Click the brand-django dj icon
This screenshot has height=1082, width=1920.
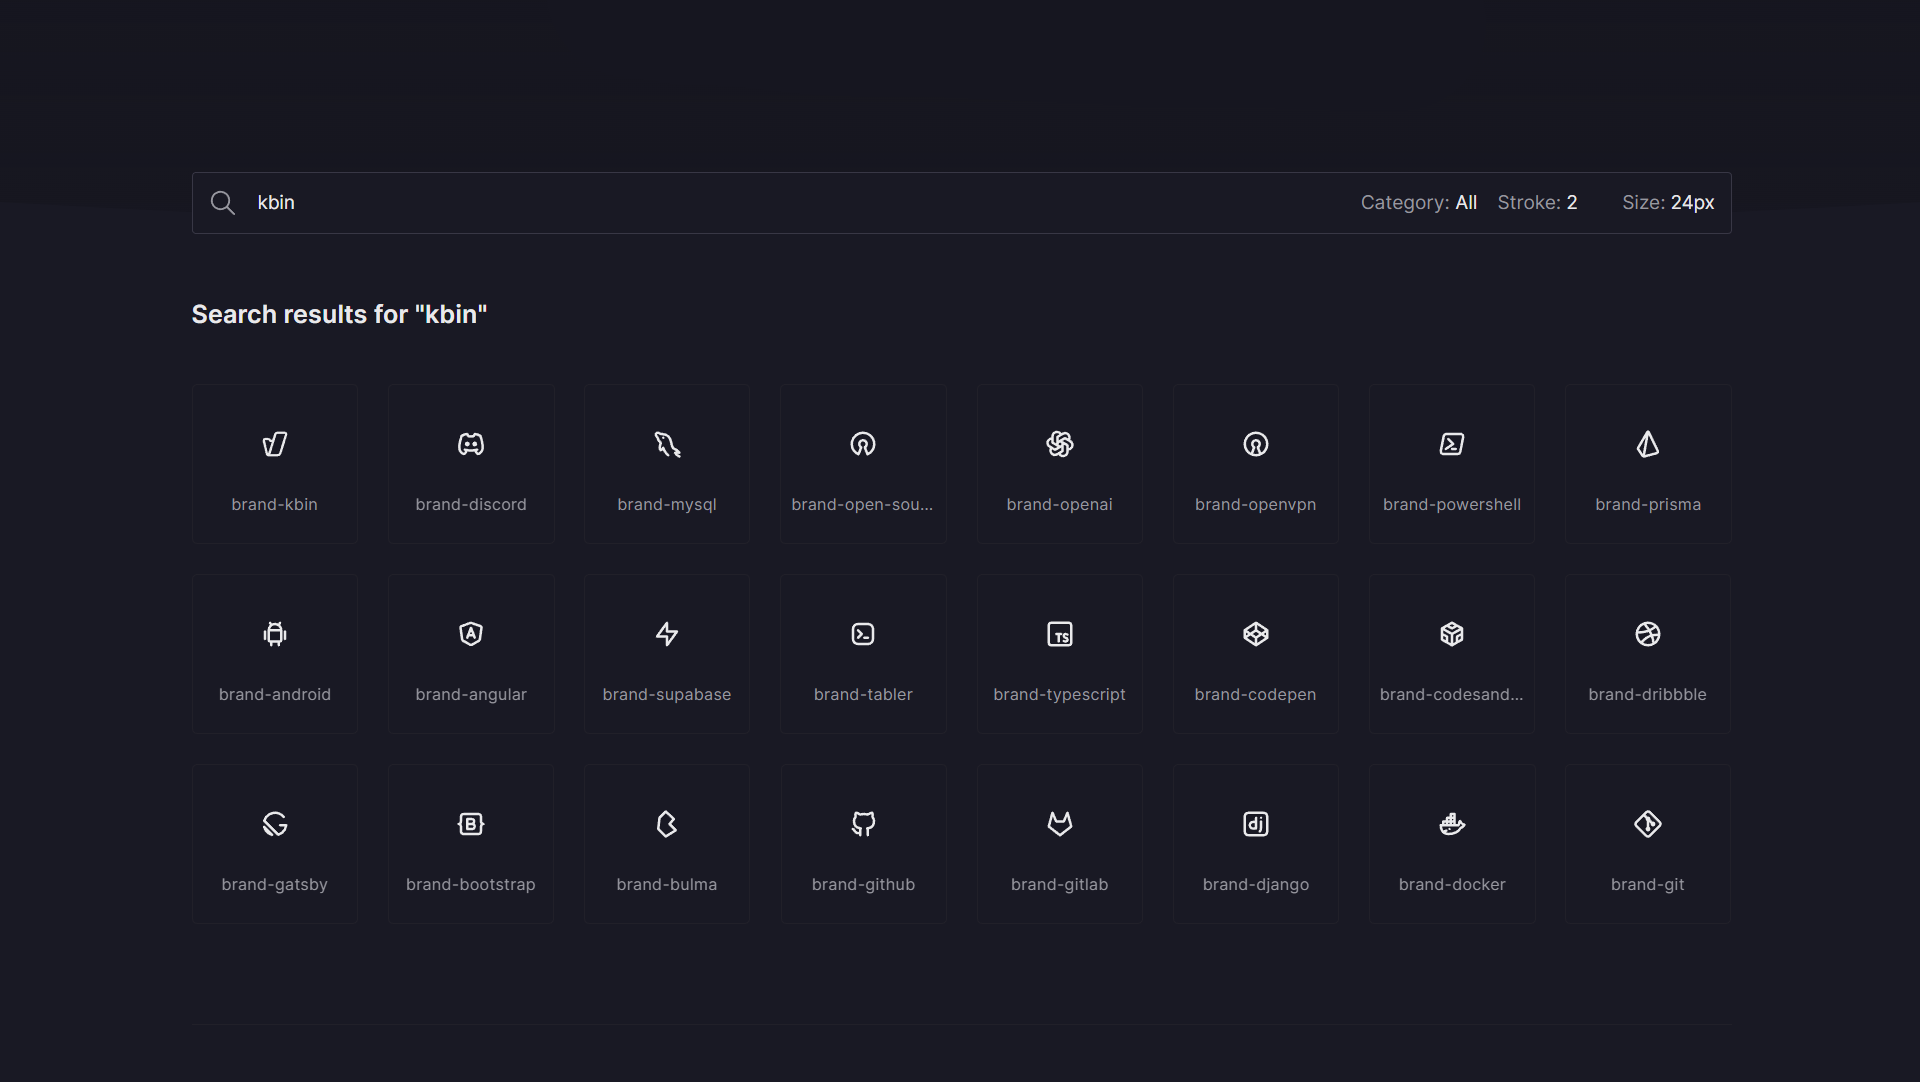pos(1256,824)
